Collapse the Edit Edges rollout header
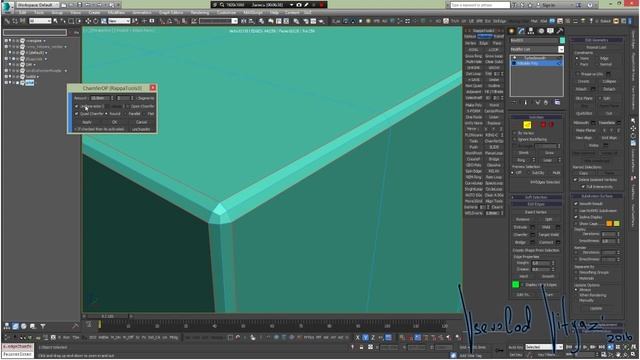 pyautogui.click(x=536, y=204)
